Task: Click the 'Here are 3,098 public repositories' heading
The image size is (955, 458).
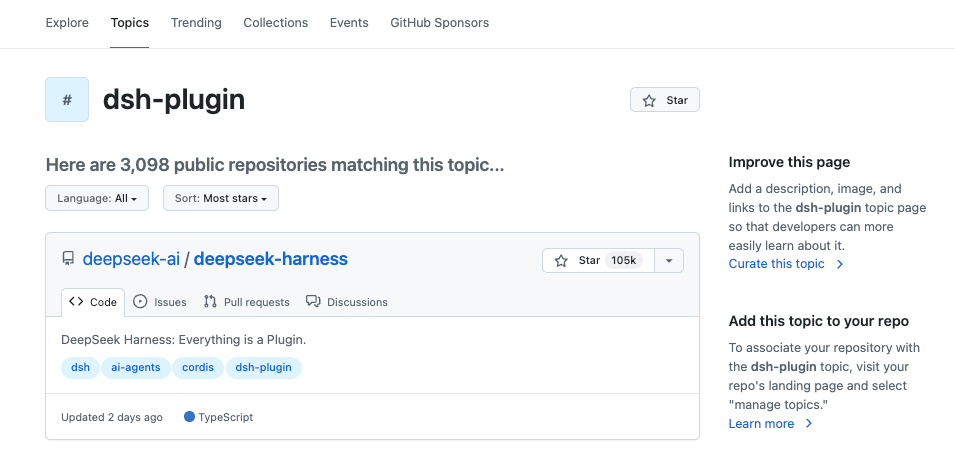Action: pyautogui.click(x=275, y=164)
